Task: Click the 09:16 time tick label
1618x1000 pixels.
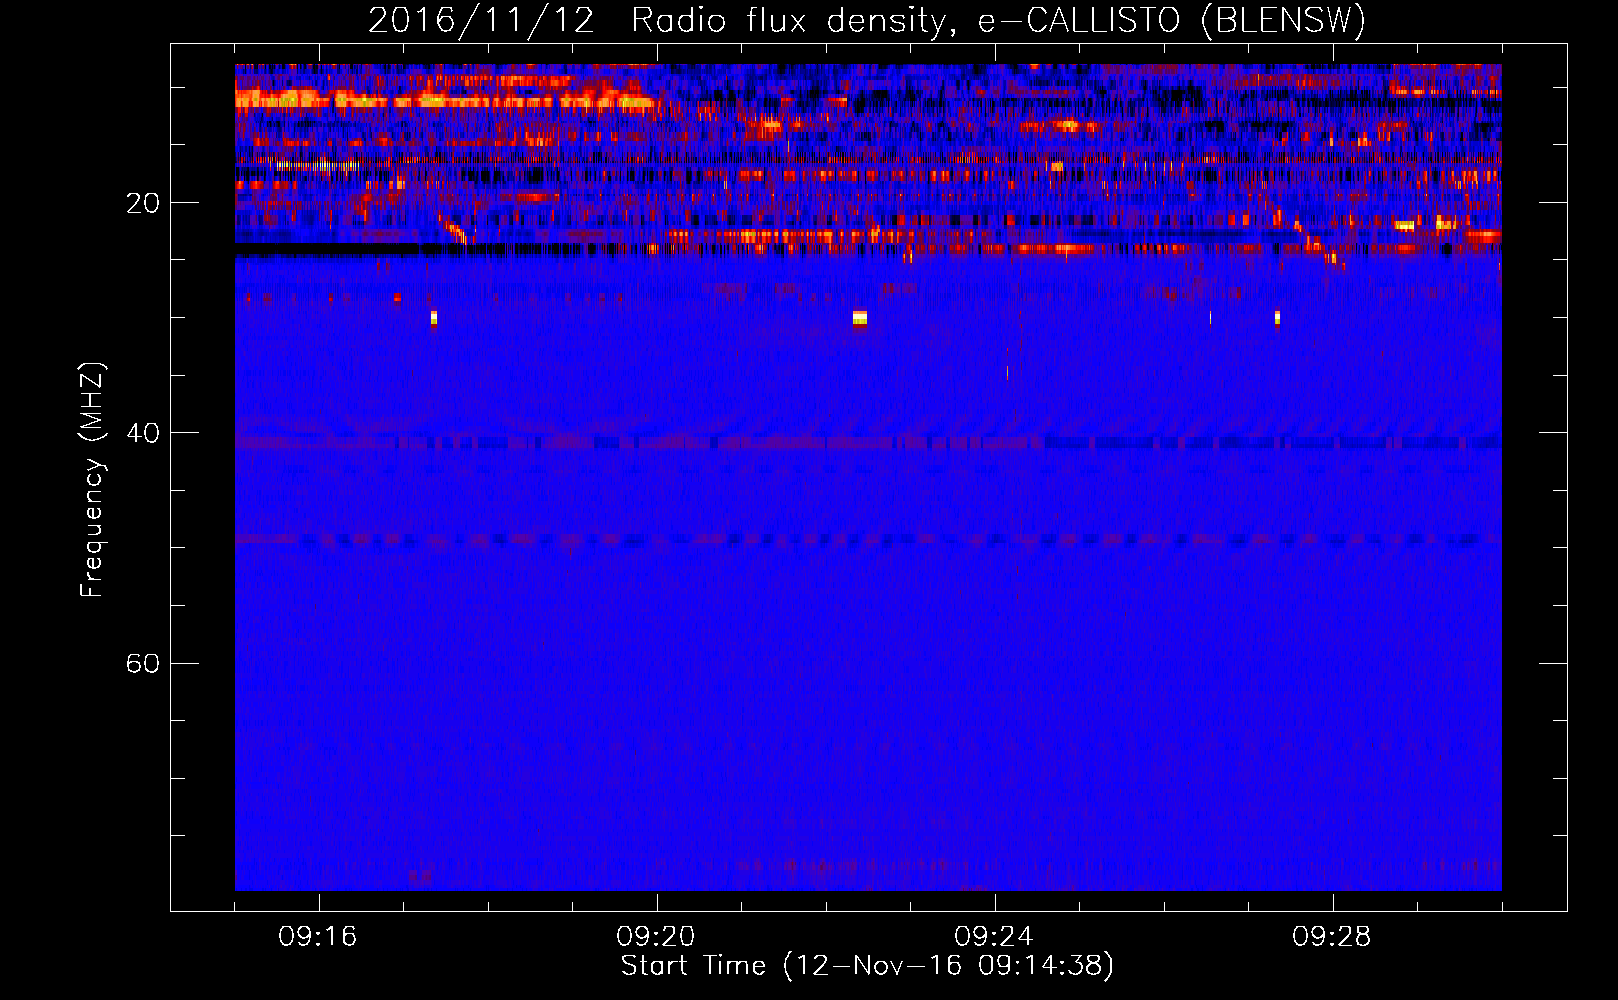Action: (318, 936)
